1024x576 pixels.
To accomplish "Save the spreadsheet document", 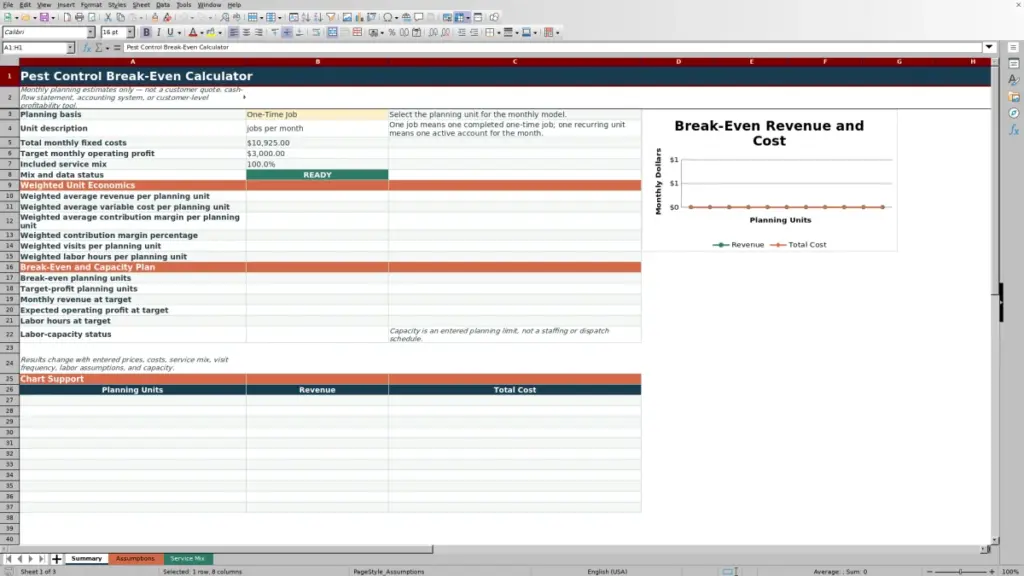I will tap(44, 17).
